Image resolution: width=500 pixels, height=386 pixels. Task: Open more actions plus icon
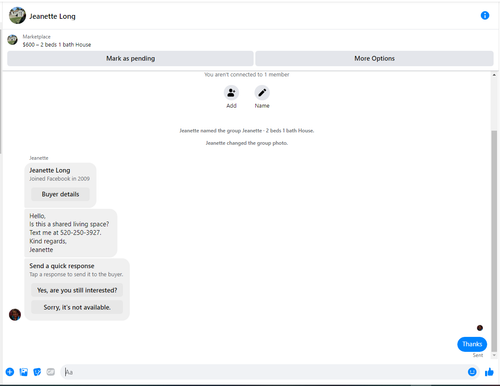[x=10, y=372]
